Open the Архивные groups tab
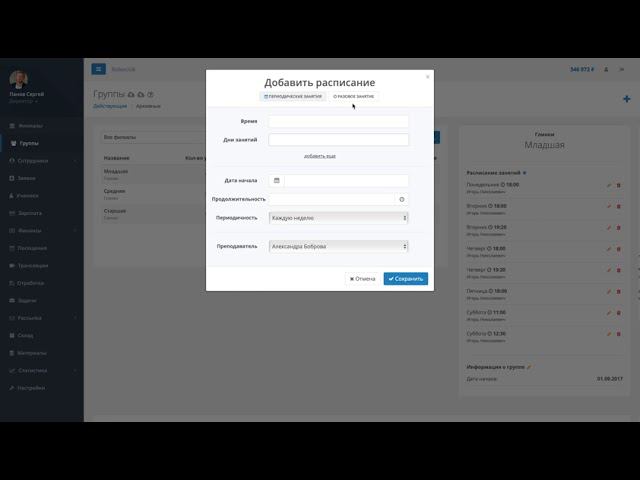The image size is (640, 480). coord(148,106)
